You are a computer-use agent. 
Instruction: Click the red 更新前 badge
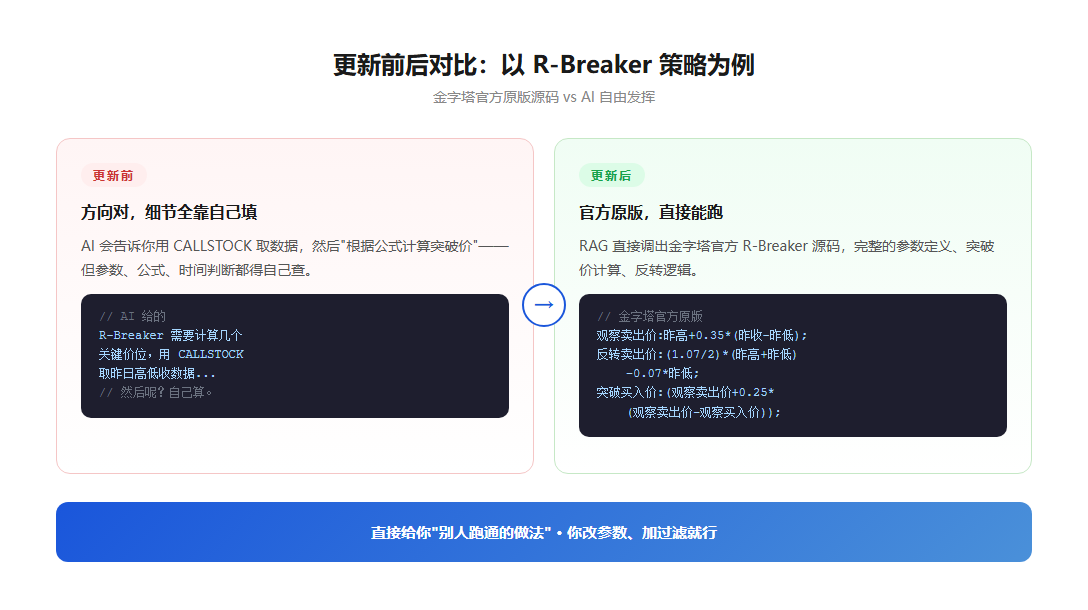coord(113,176)
